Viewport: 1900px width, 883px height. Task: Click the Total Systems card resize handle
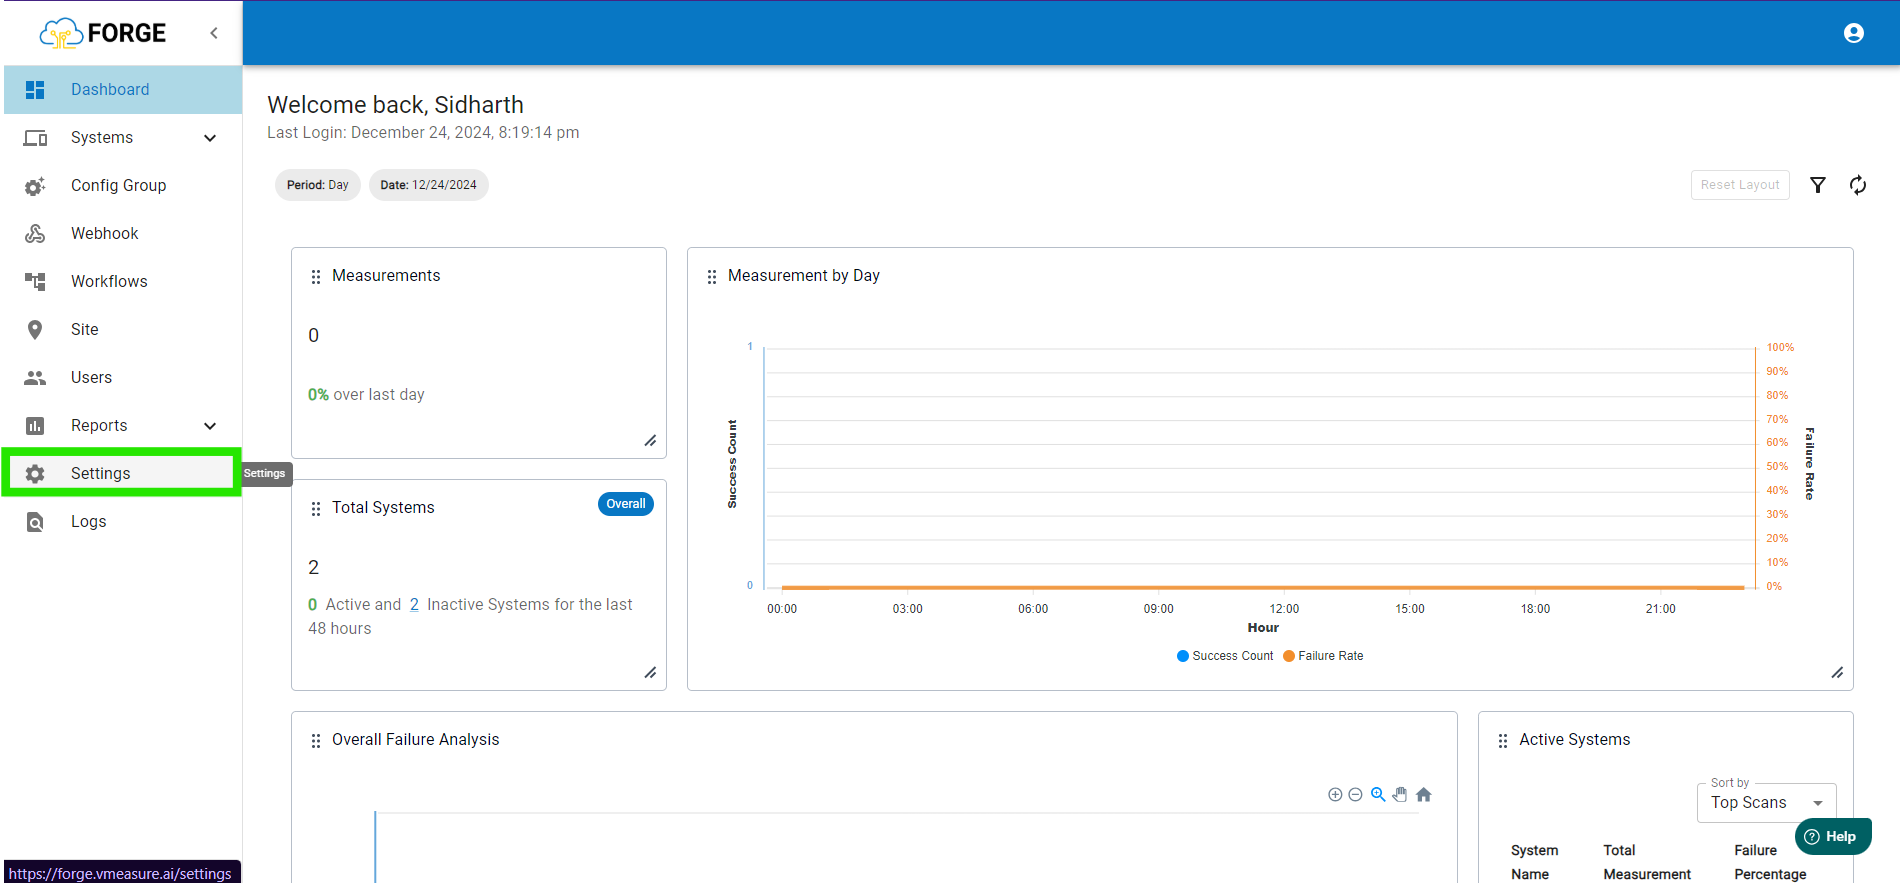tap(650, 673)
